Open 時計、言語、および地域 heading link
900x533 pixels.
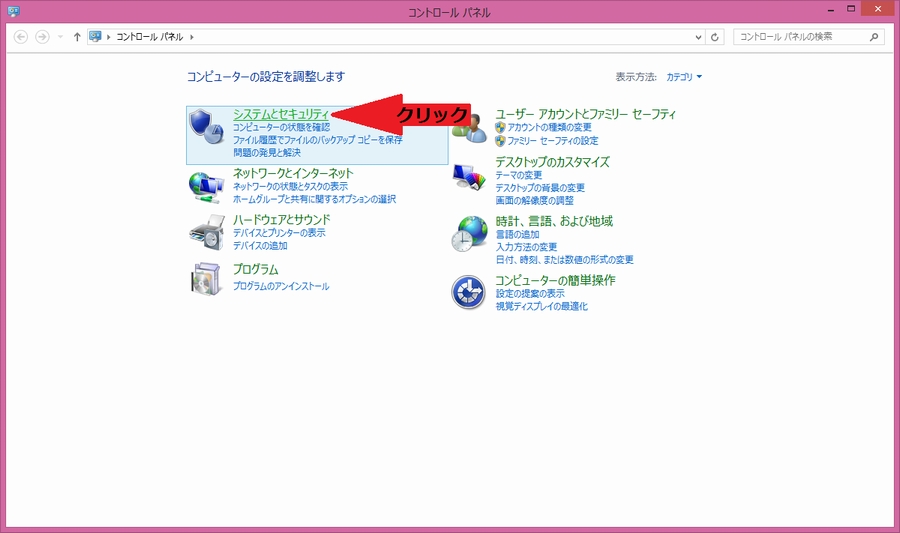point(554,221)
